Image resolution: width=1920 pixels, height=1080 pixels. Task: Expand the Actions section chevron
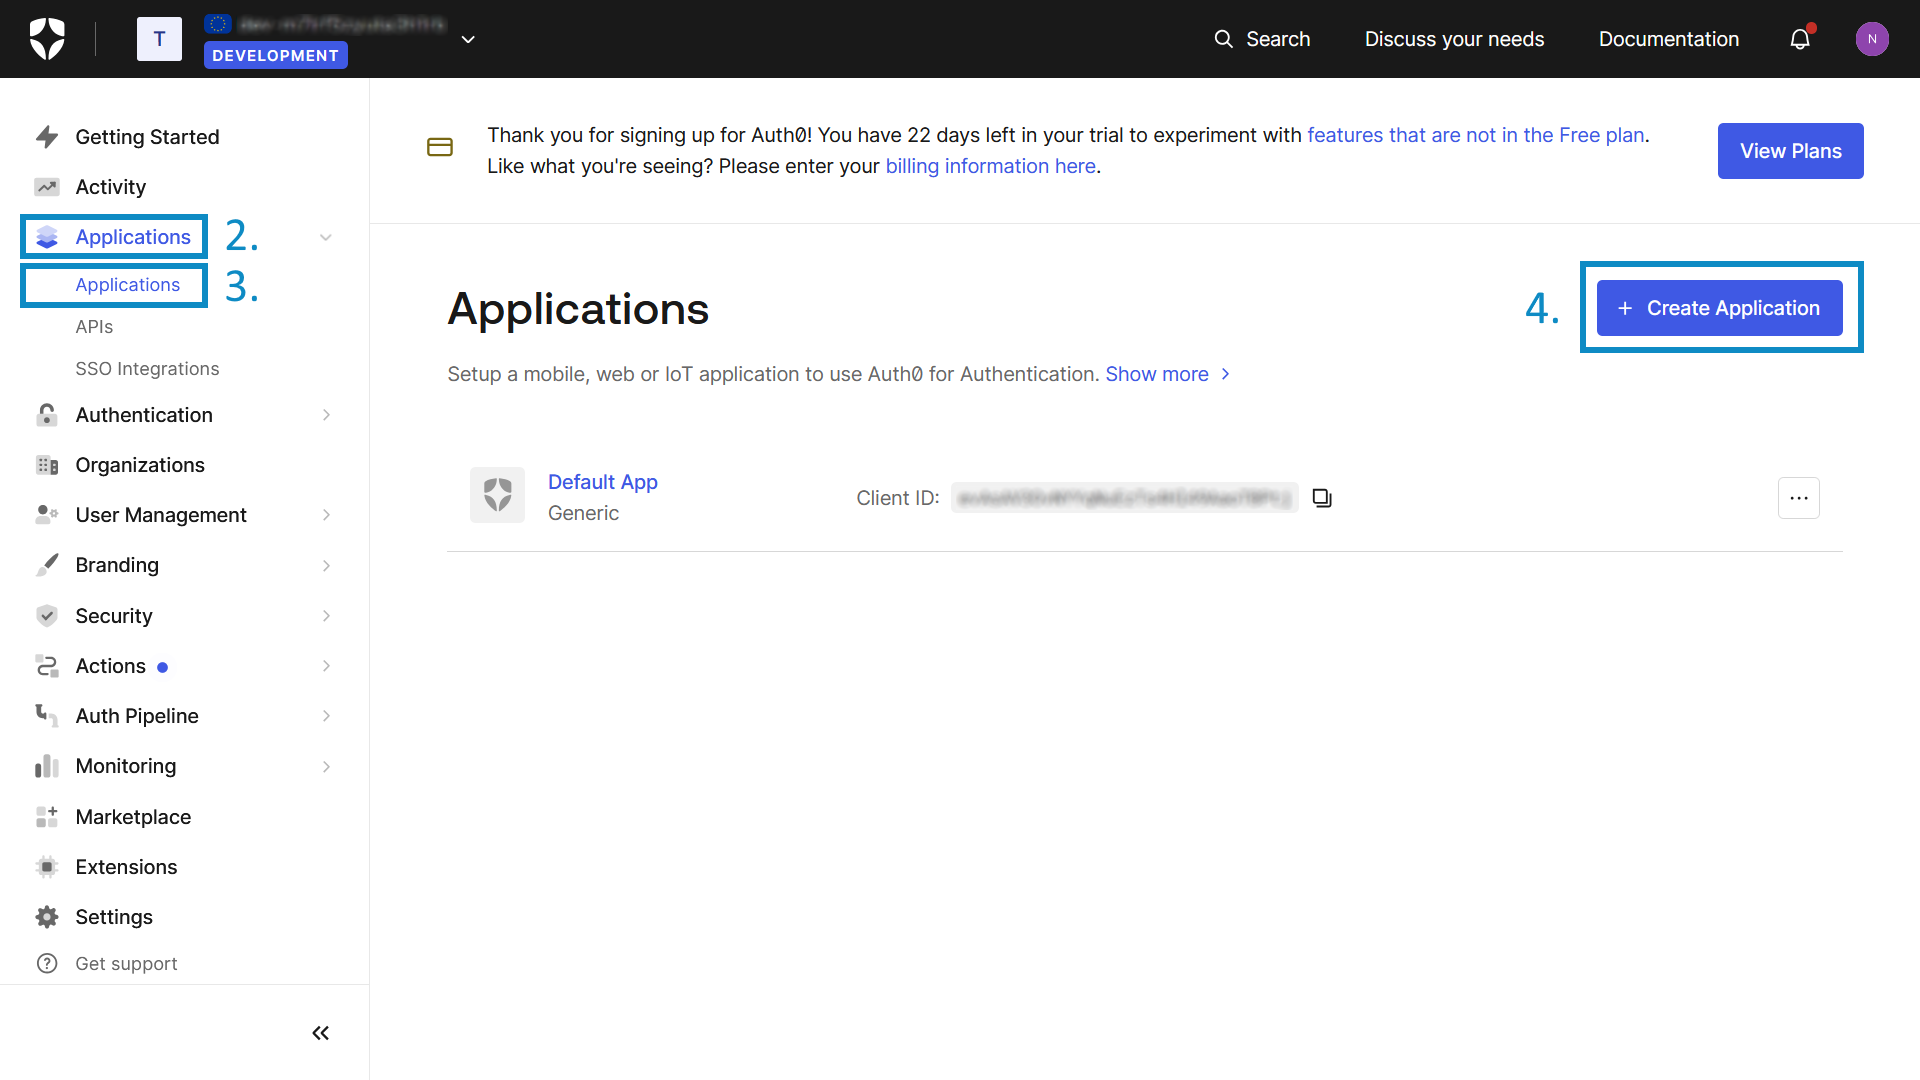326,666
